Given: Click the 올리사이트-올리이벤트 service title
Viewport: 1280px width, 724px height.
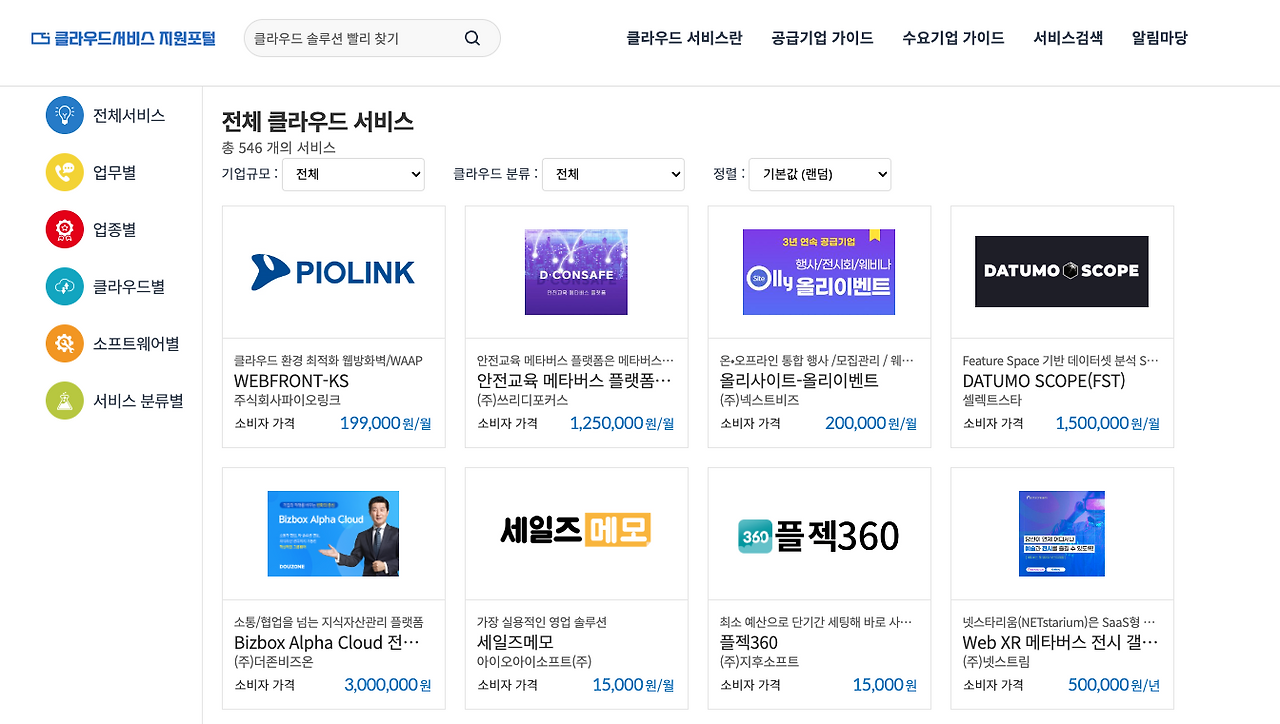Looking at the screenshot, I should pyautogui.click(x=799, y=381).
